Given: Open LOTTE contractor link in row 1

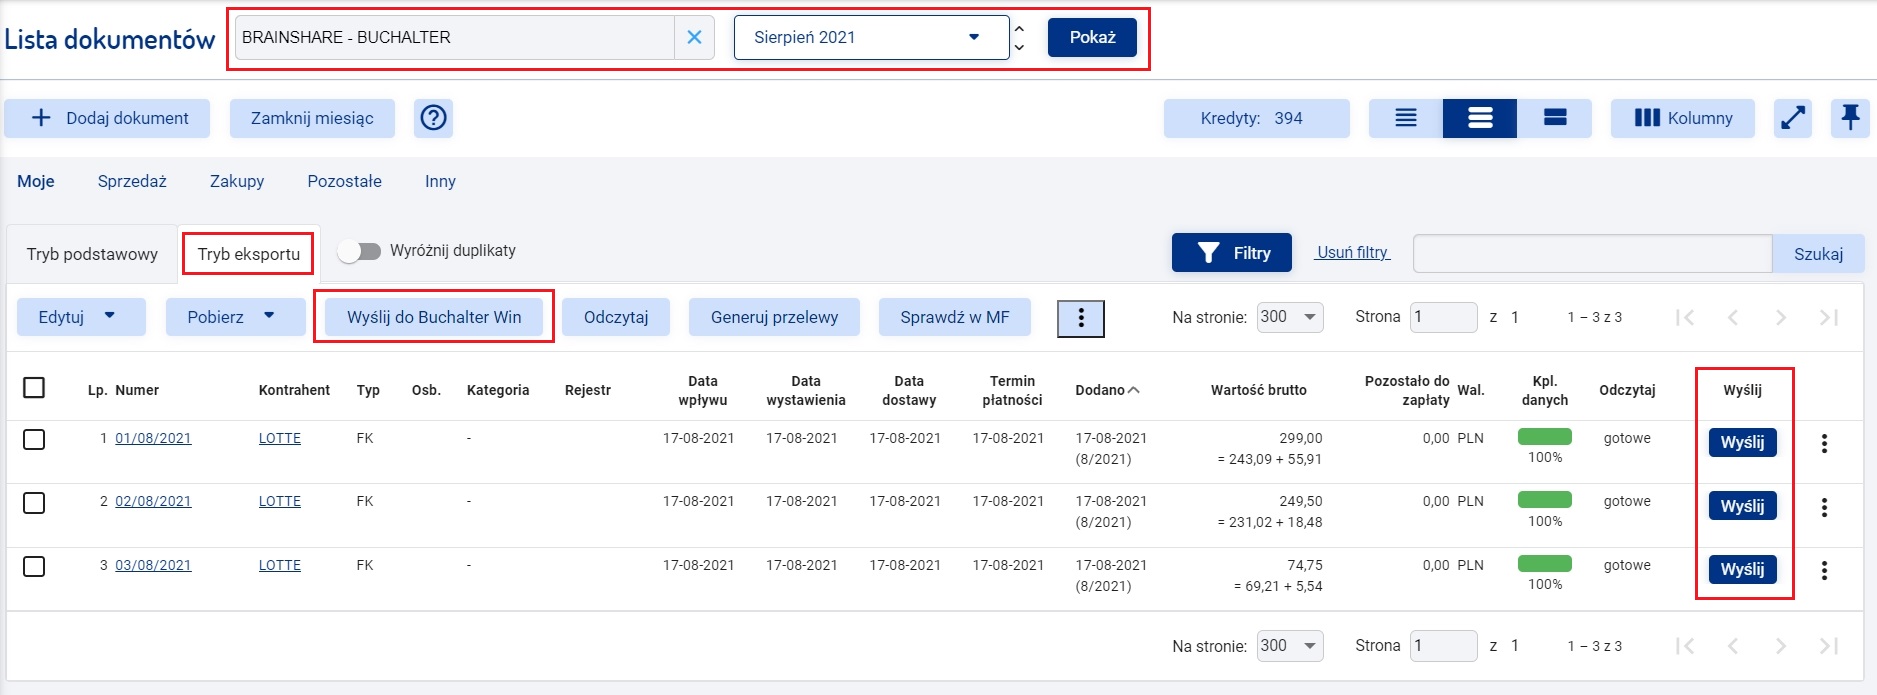Looking at the screenshot, I should (280, 438).
